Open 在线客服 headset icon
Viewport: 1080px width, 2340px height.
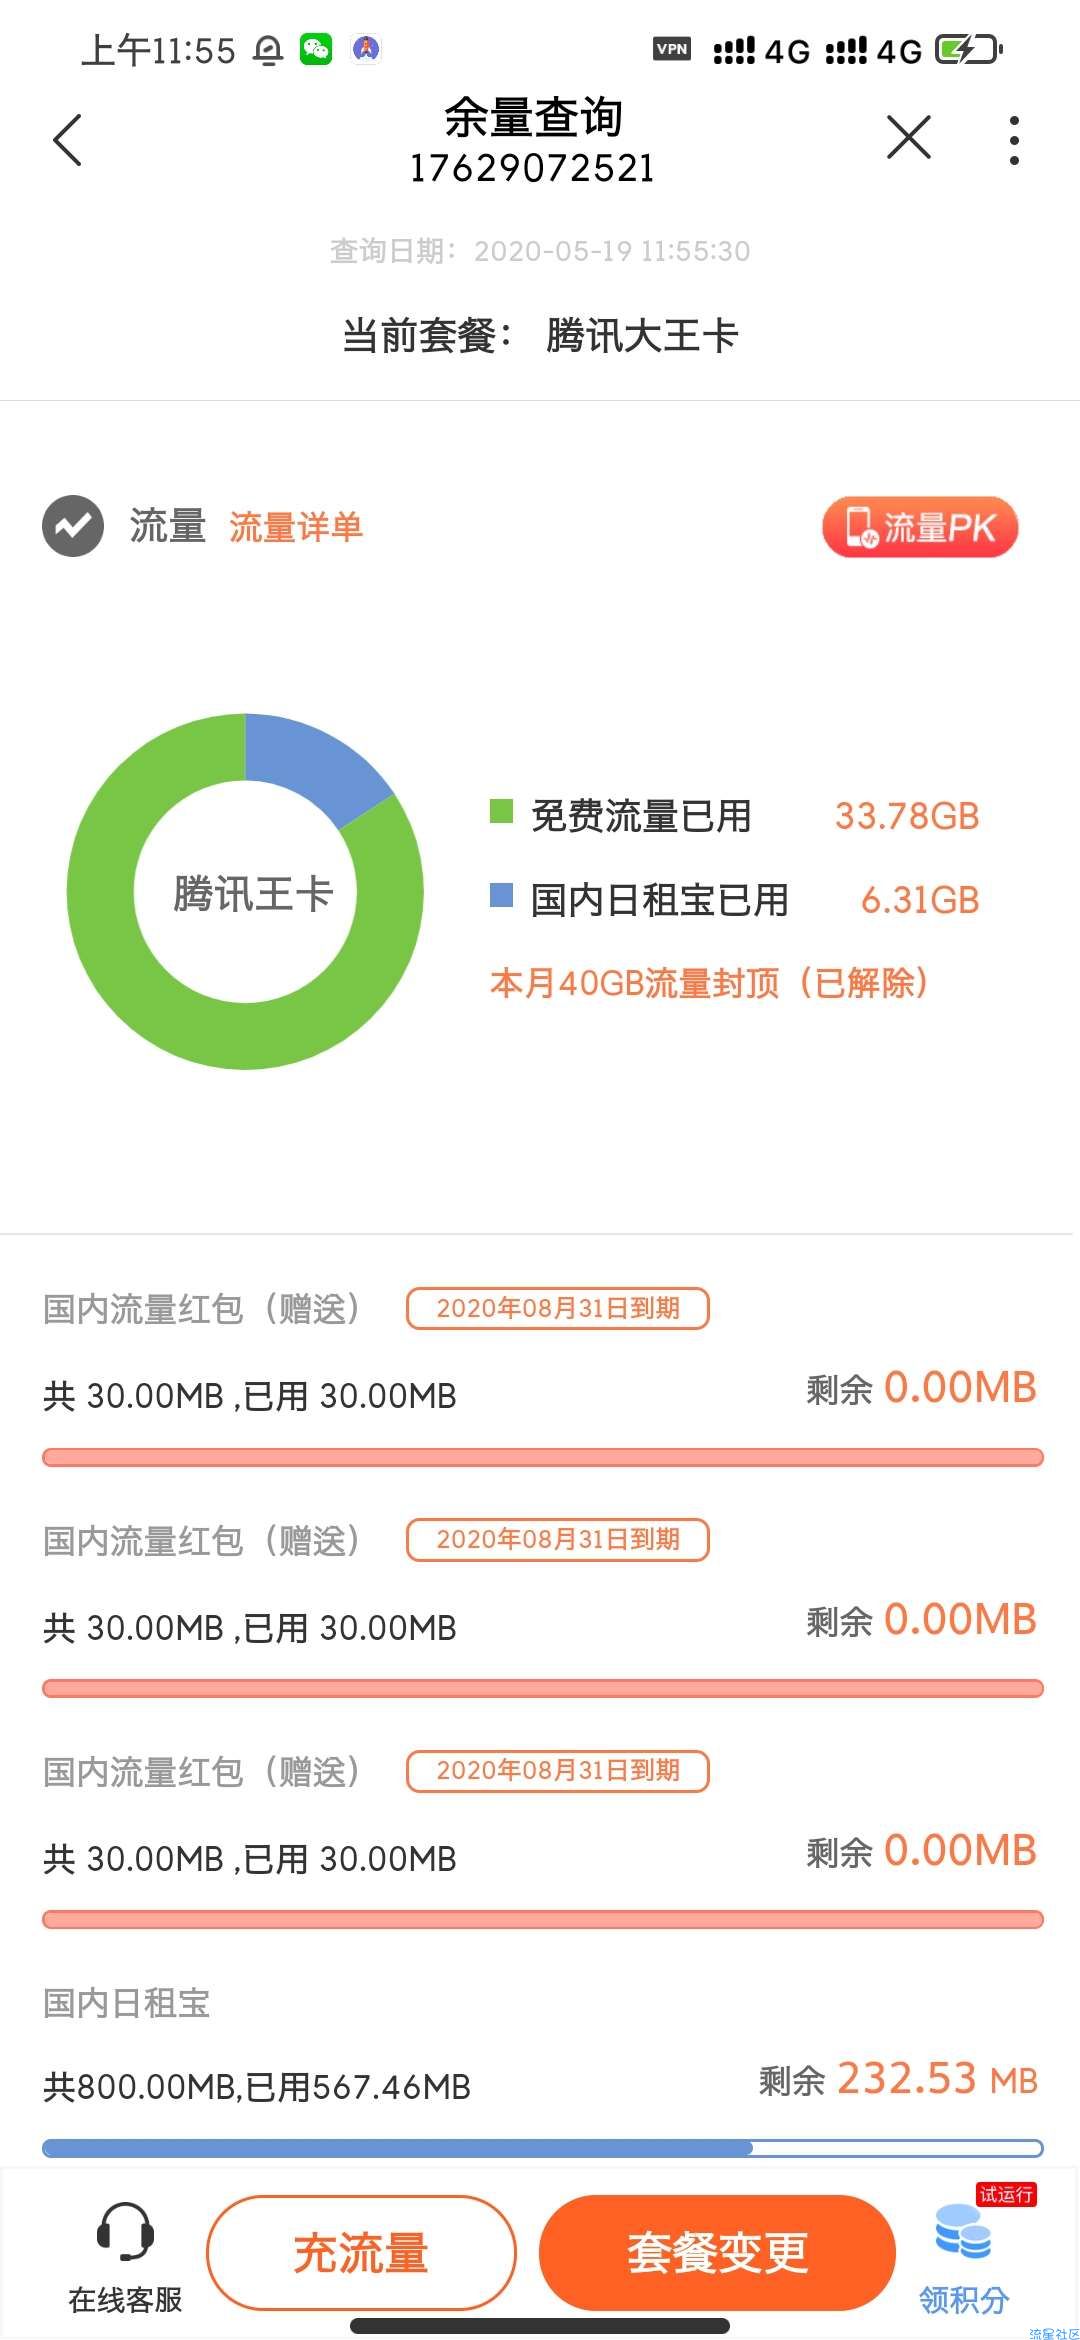pyautogui.click(x=125, y=2231)
